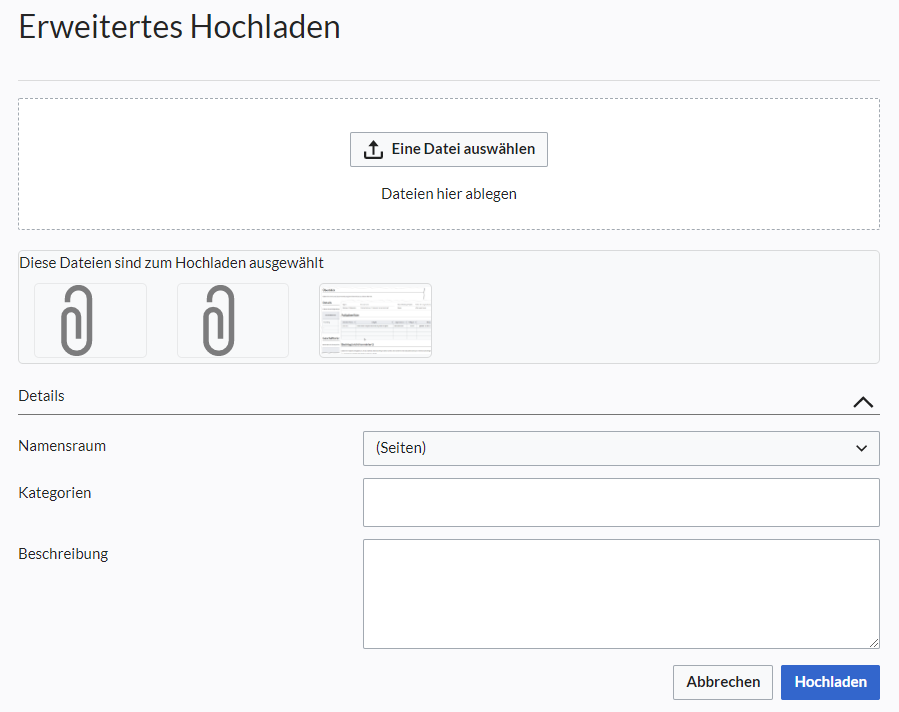The image size is (899, 712).
Task: Click the Namensraum field label
Action: pos(62,446)
